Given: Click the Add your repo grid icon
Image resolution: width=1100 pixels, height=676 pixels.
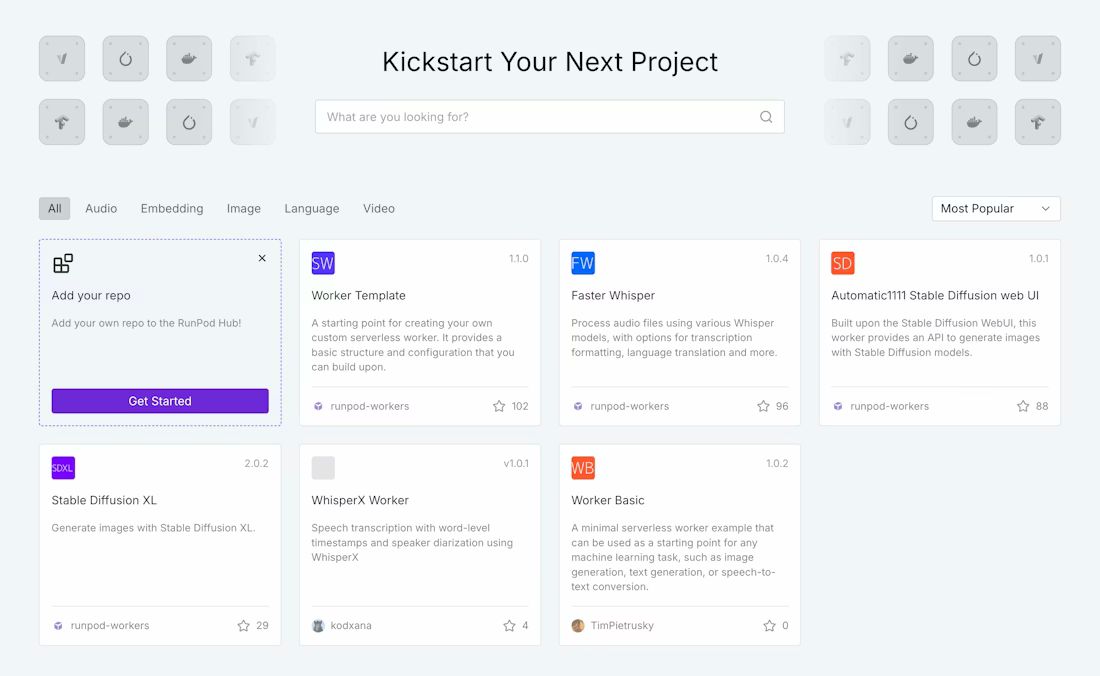Looking at the screenshot, I should pyautogui.click(x=63, y=264).
